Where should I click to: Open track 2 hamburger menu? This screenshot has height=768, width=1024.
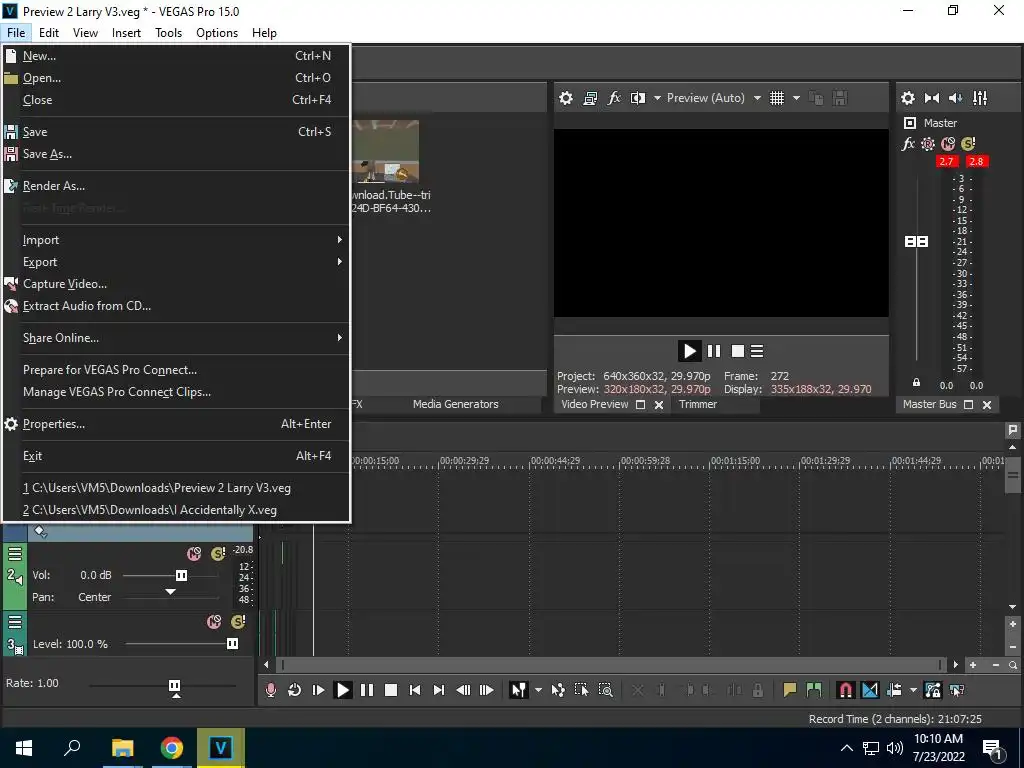click(x=15, y=554)
